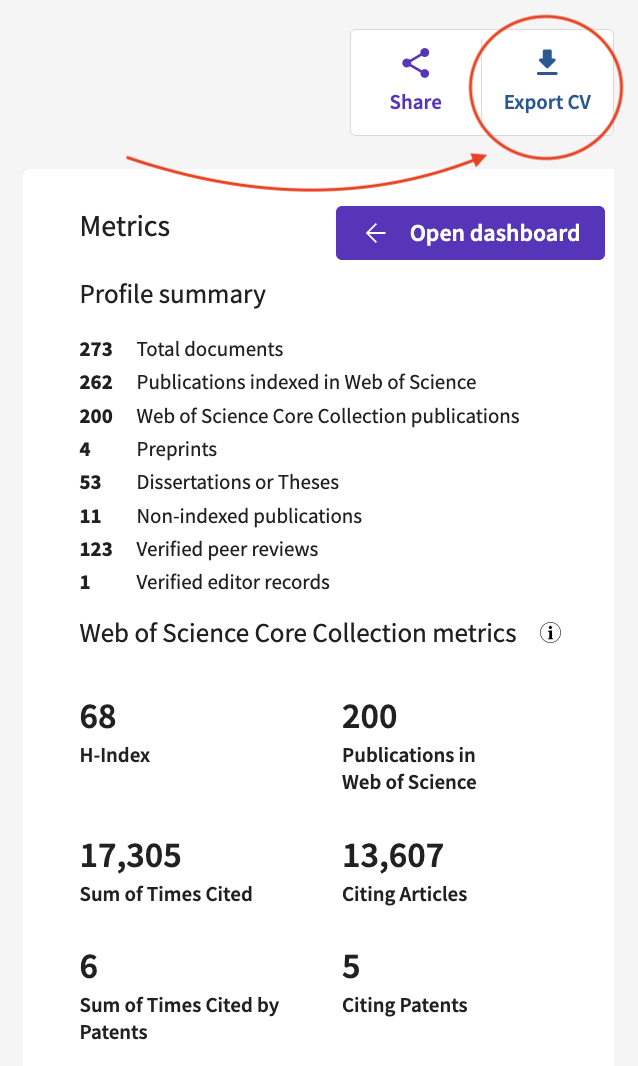Select the Share network icon above the profile
The width and height of the screenshot is (638, 1066).
[x=415, y=62]
